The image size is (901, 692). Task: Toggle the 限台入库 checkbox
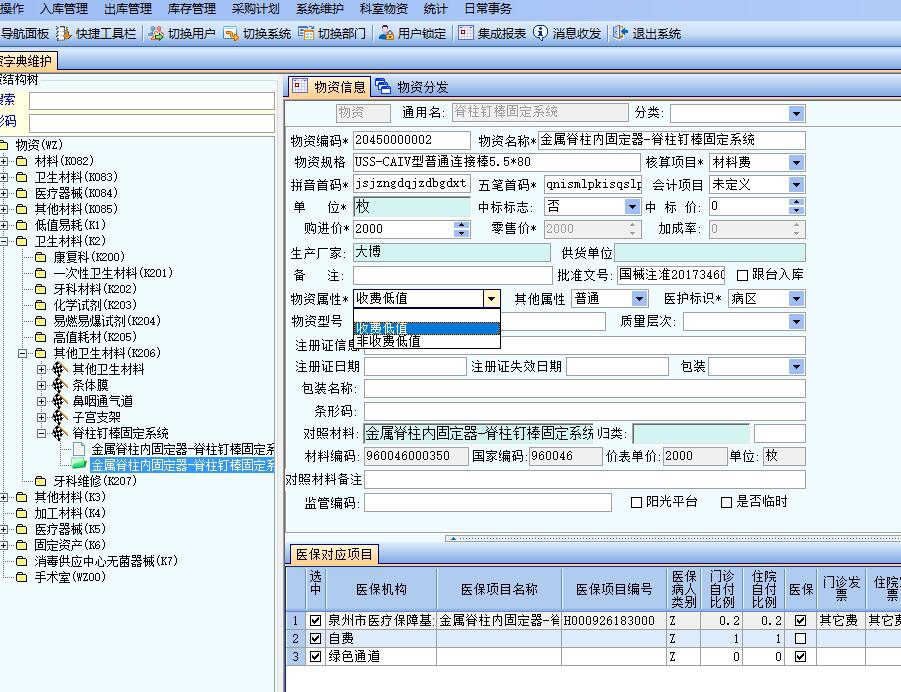point(742,275)
